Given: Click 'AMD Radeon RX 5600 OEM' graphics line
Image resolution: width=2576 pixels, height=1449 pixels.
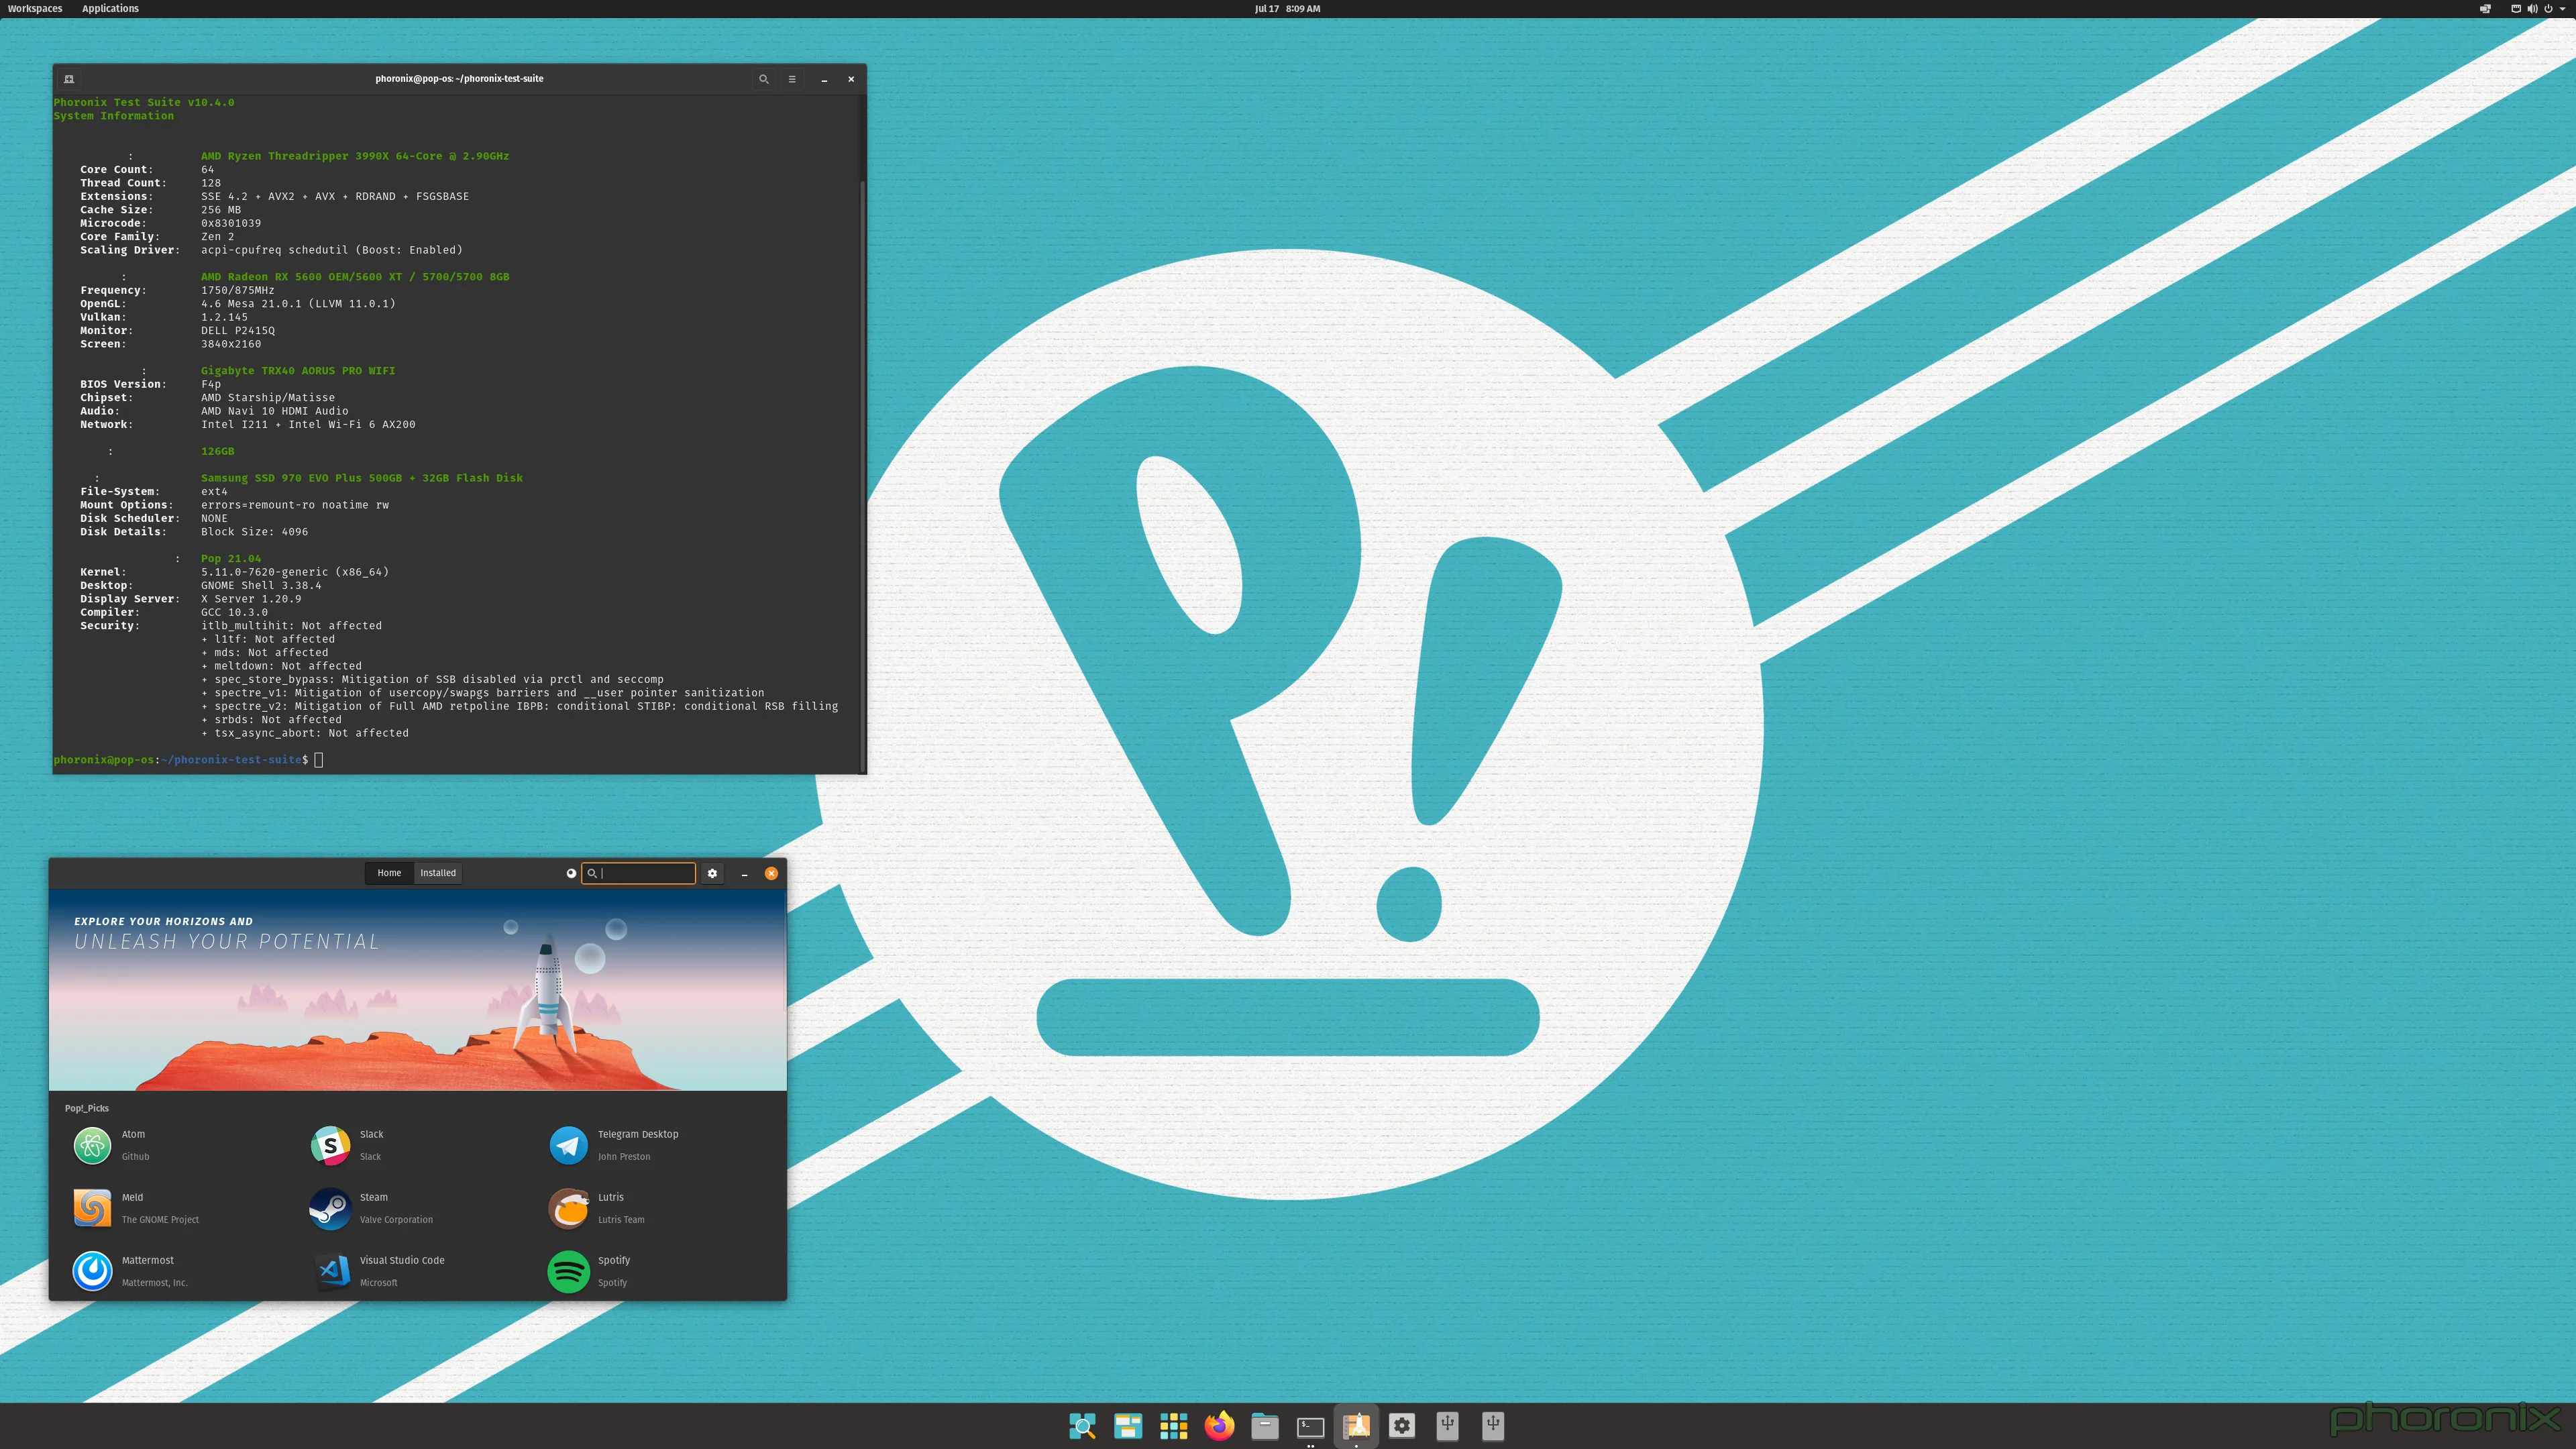Looking at the screenshot, I should [x=355, y=277].
